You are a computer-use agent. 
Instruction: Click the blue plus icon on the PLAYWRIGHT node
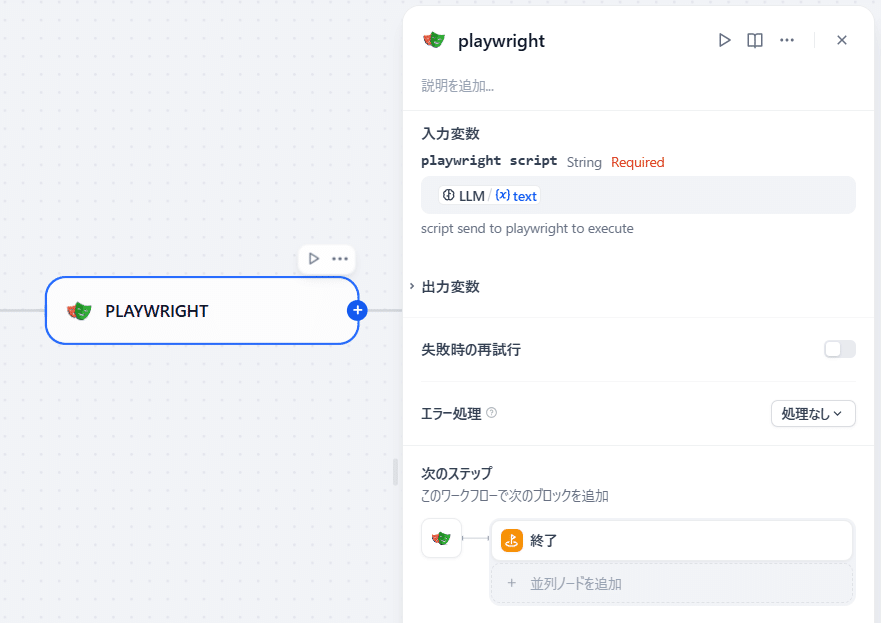(x=357, y=310)
